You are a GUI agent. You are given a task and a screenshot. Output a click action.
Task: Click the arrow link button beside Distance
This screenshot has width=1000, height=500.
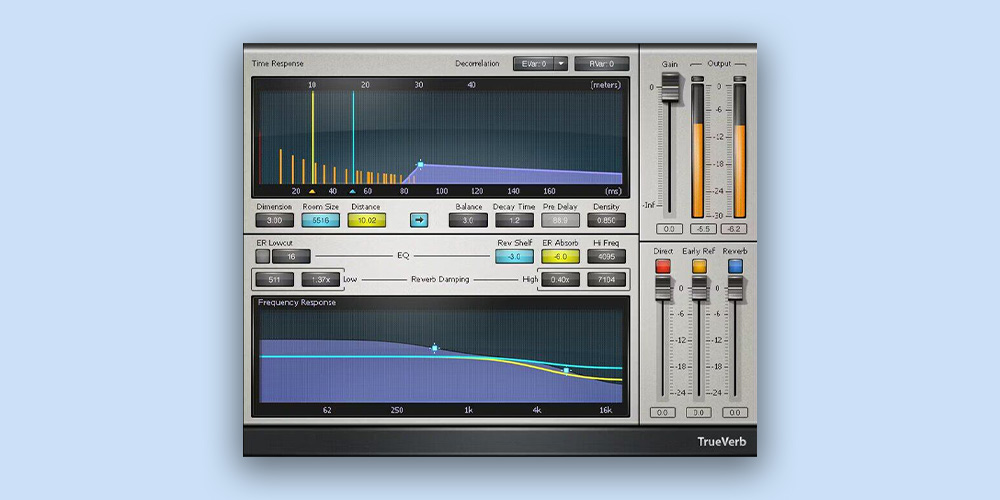[419, 221]
